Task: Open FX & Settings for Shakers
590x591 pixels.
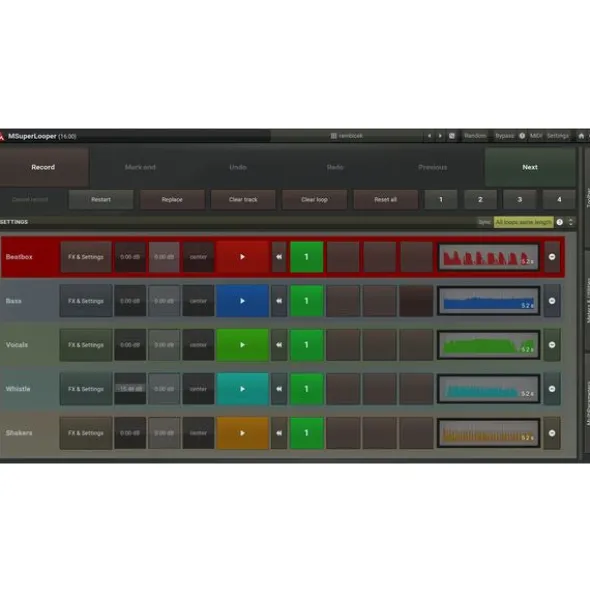Action: tap(86, 433)
